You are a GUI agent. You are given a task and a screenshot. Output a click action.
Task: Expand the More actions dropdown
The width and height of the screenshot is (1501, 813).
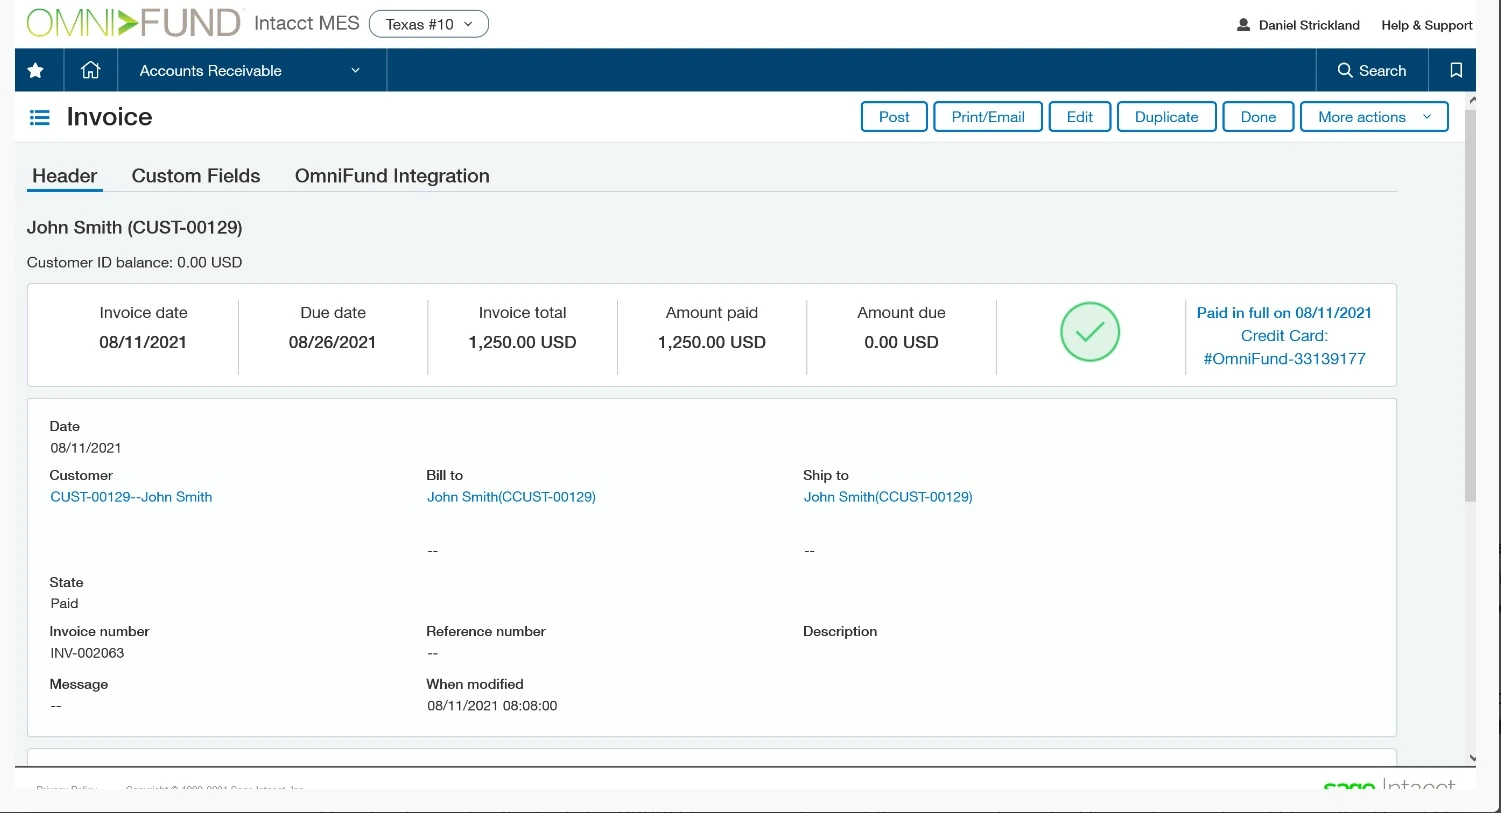[x=1374, y=117]
